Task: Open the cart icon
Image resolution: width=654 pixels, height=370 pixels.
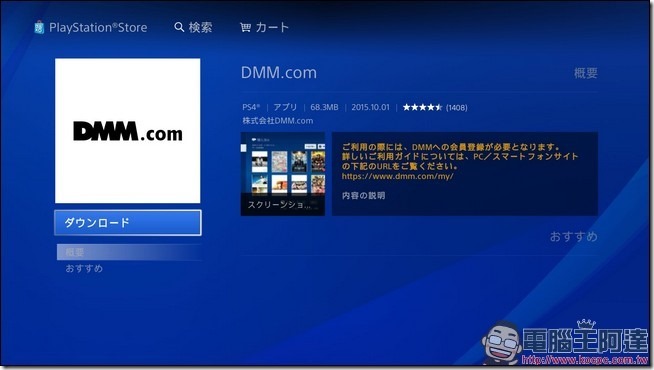Action: click(x=246, y=28)
